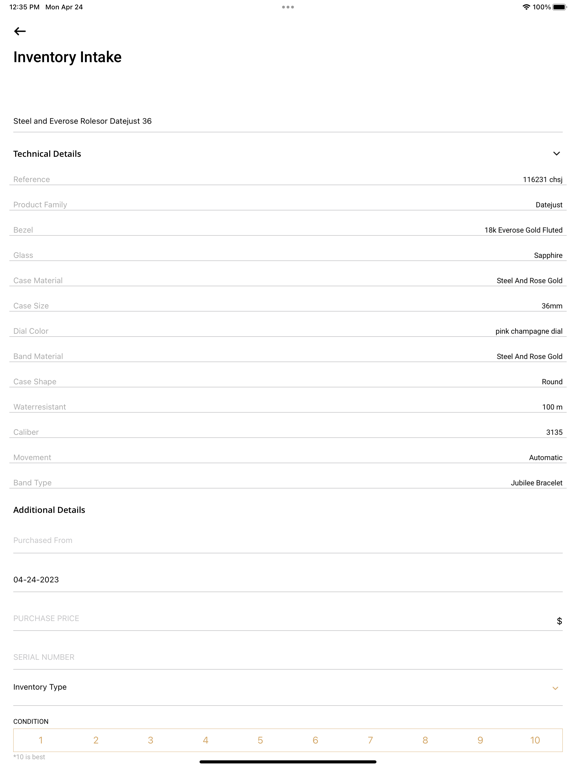The height and width of the screenshot is (768, 576).
Task: Open the 04-24-2023 purchase date field
Action: (x=288, y=580)
